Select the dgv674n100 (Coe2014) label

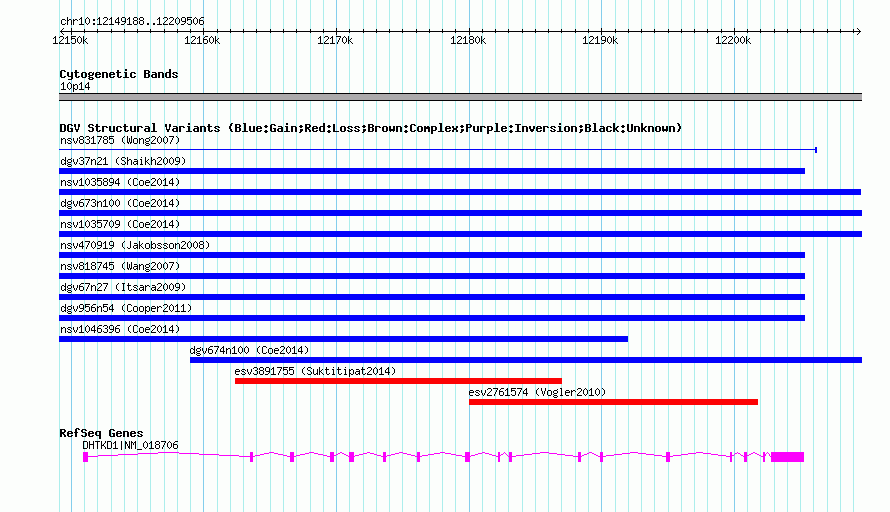pos(249,350)
